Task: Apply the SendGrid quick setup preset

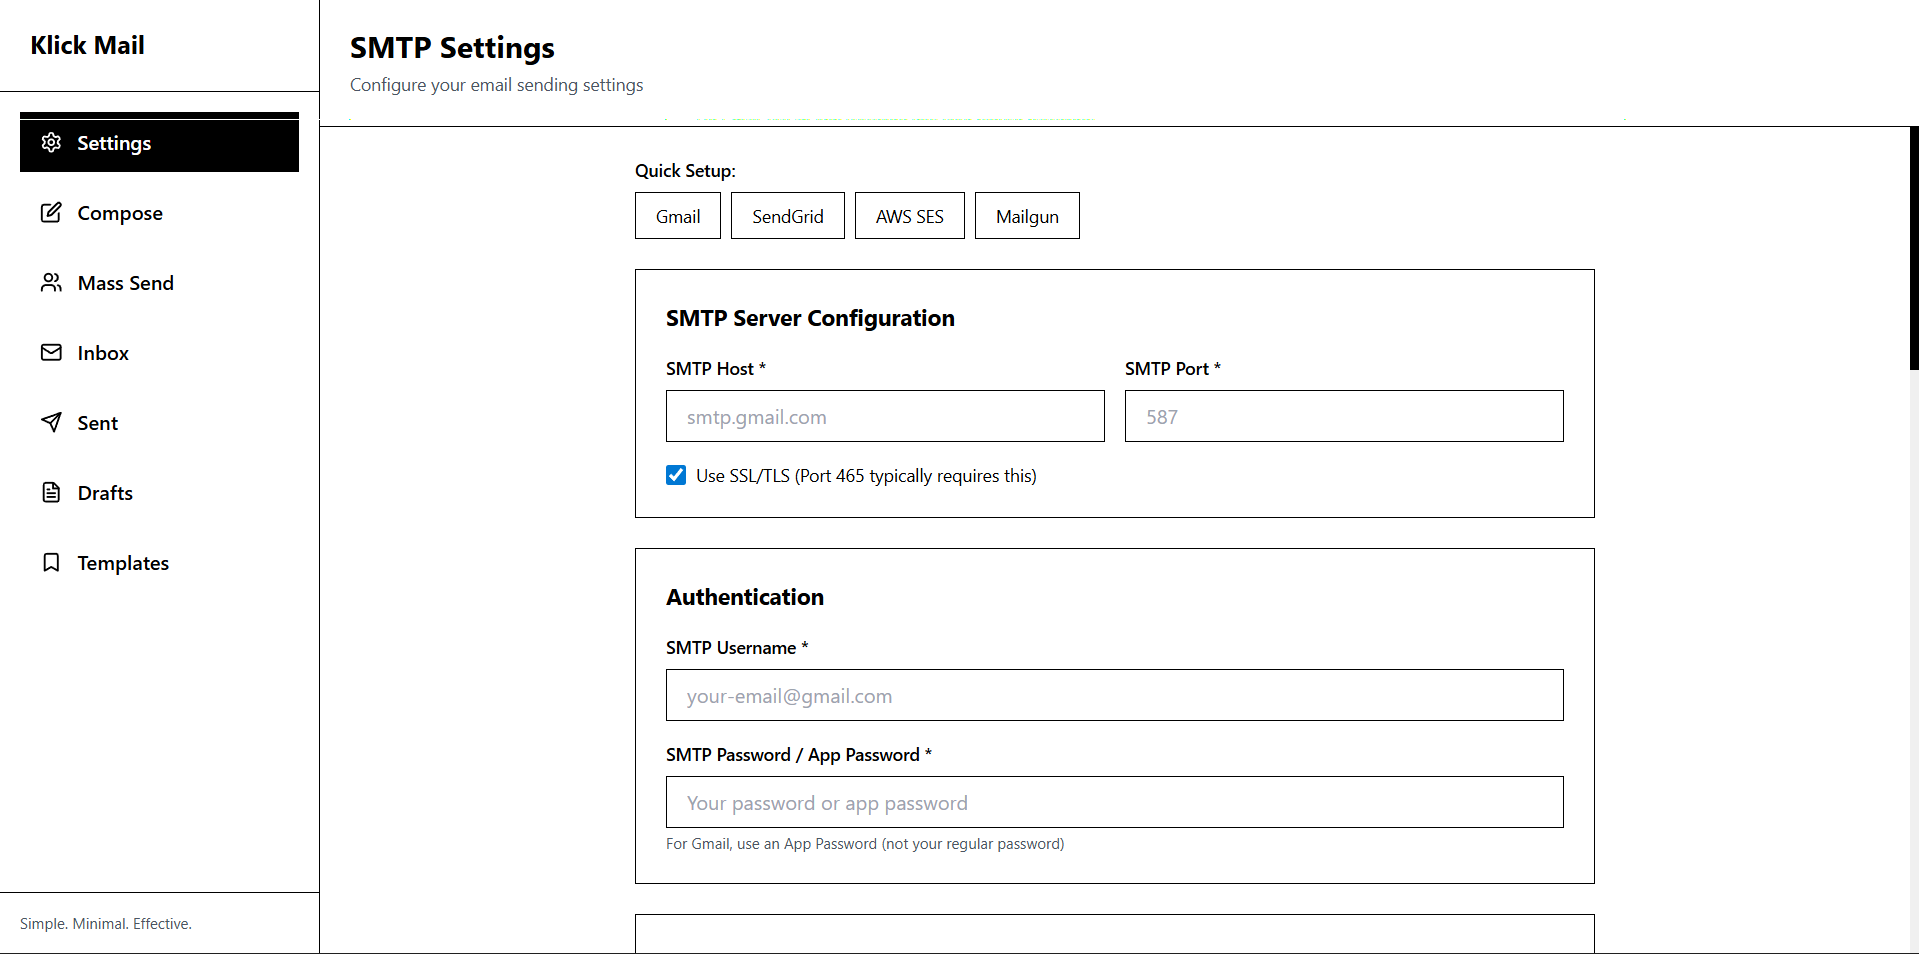Action: [x=787, y=215]
